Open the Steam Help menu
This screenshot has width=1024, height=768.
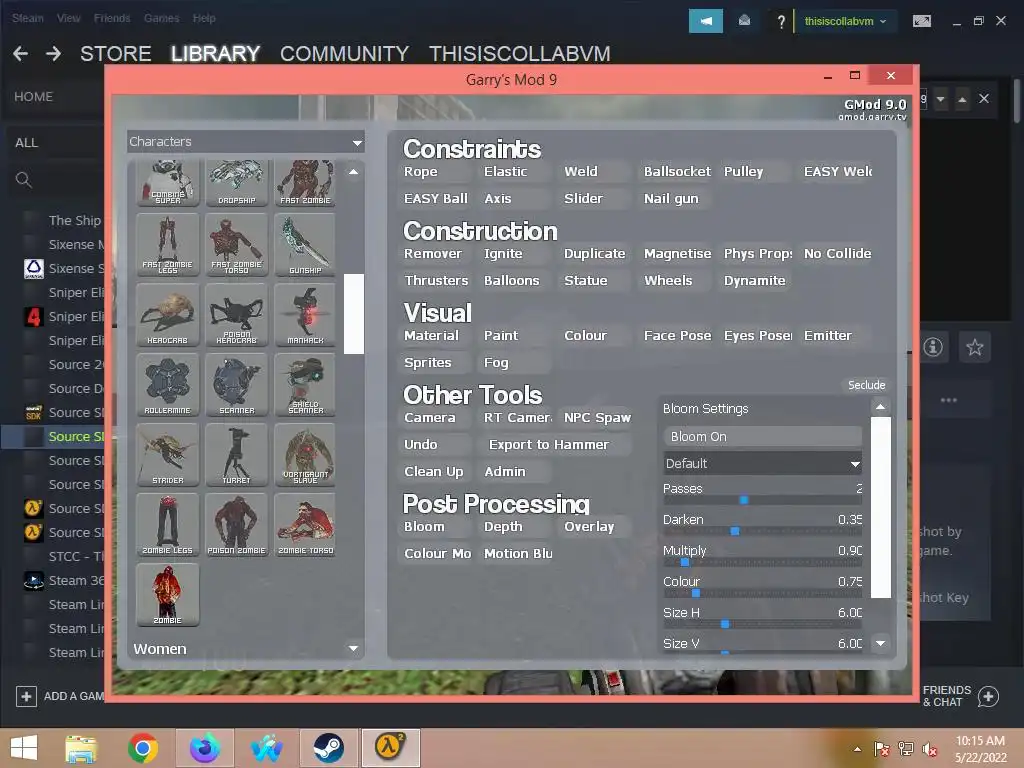(204, 18)
